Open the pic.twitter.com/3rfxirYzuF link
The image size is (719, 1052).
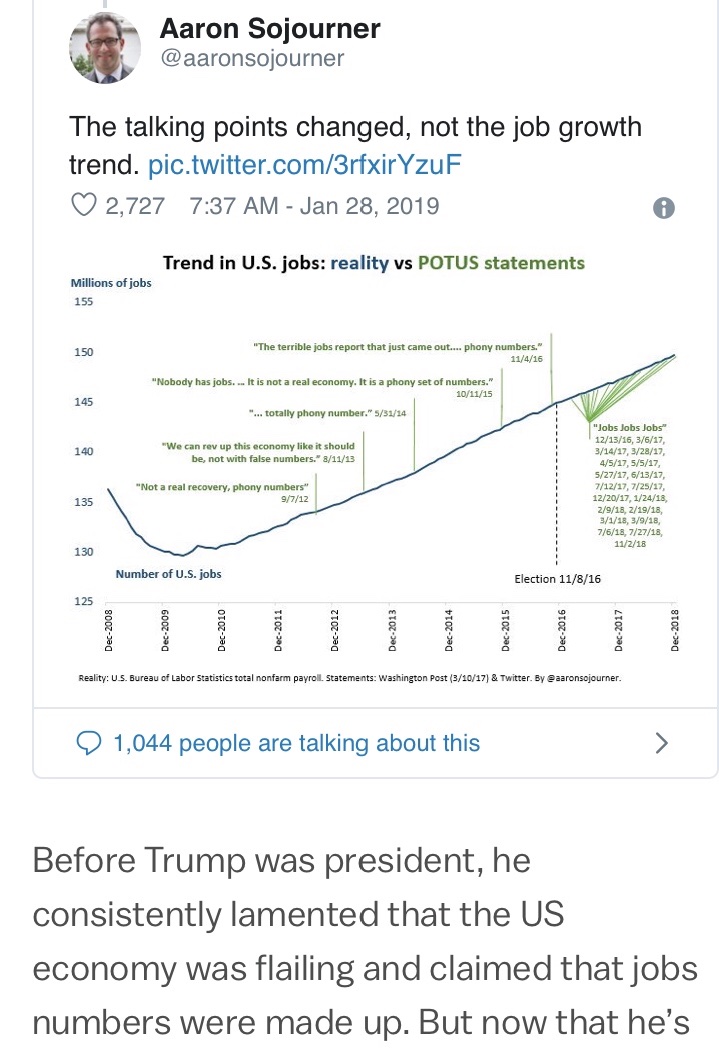(304, 163)
